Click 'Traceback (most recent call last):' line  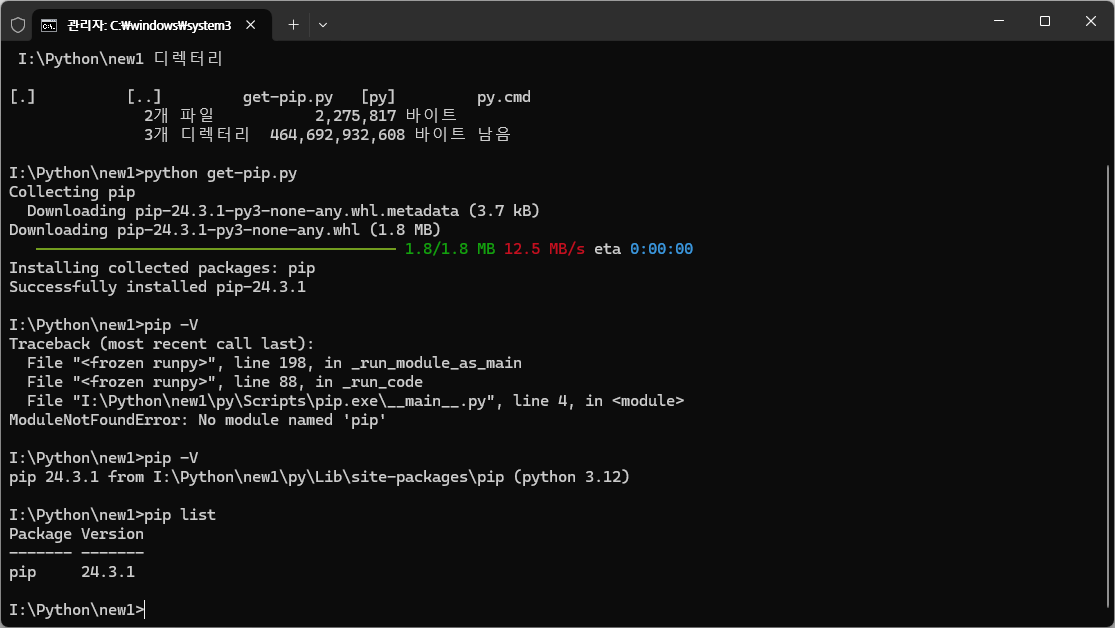click(161, 344)
